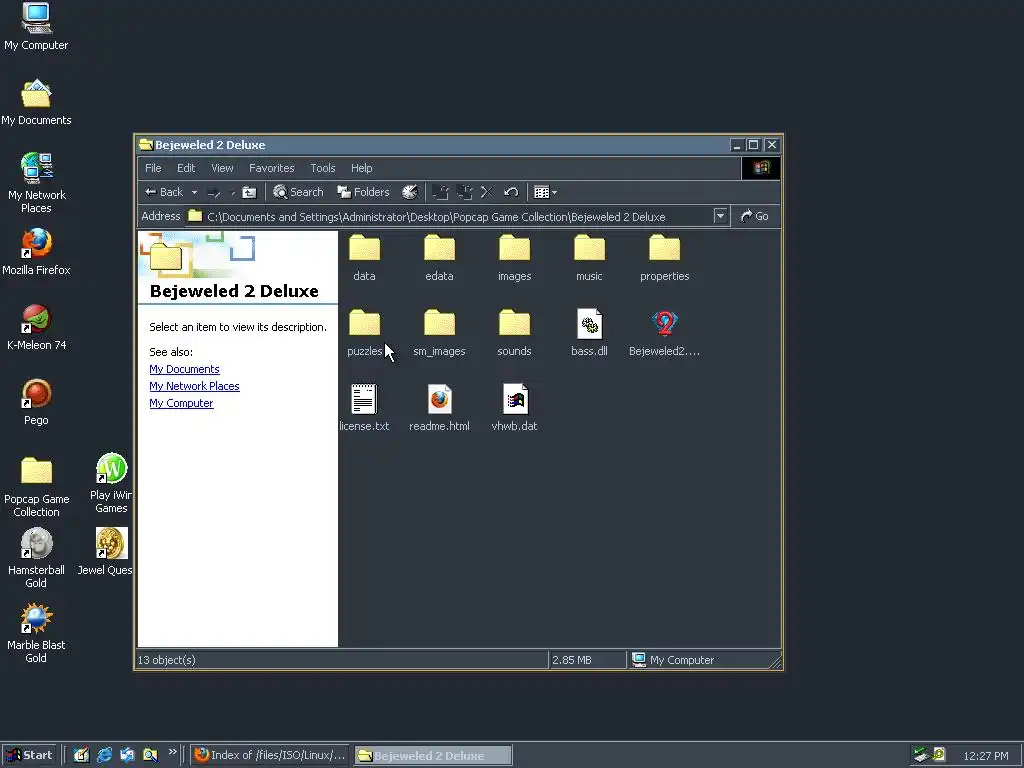Screen dimensions: 1024x768
Task: Click the Forward arrow button
Action: (214, 192)
